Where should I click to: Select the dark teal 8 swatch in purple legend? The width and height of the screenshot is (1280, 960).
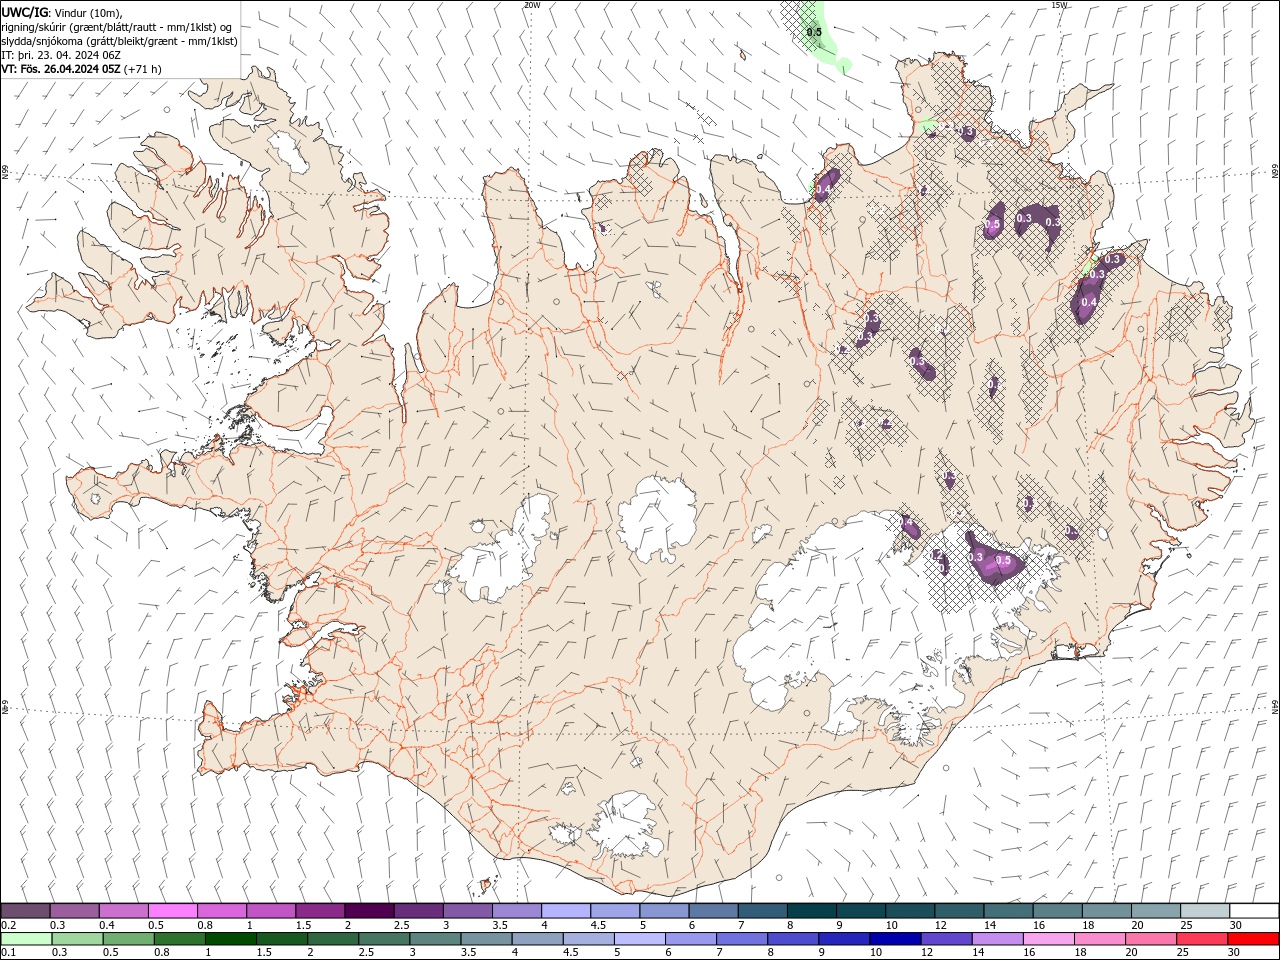tap(811, 910)
